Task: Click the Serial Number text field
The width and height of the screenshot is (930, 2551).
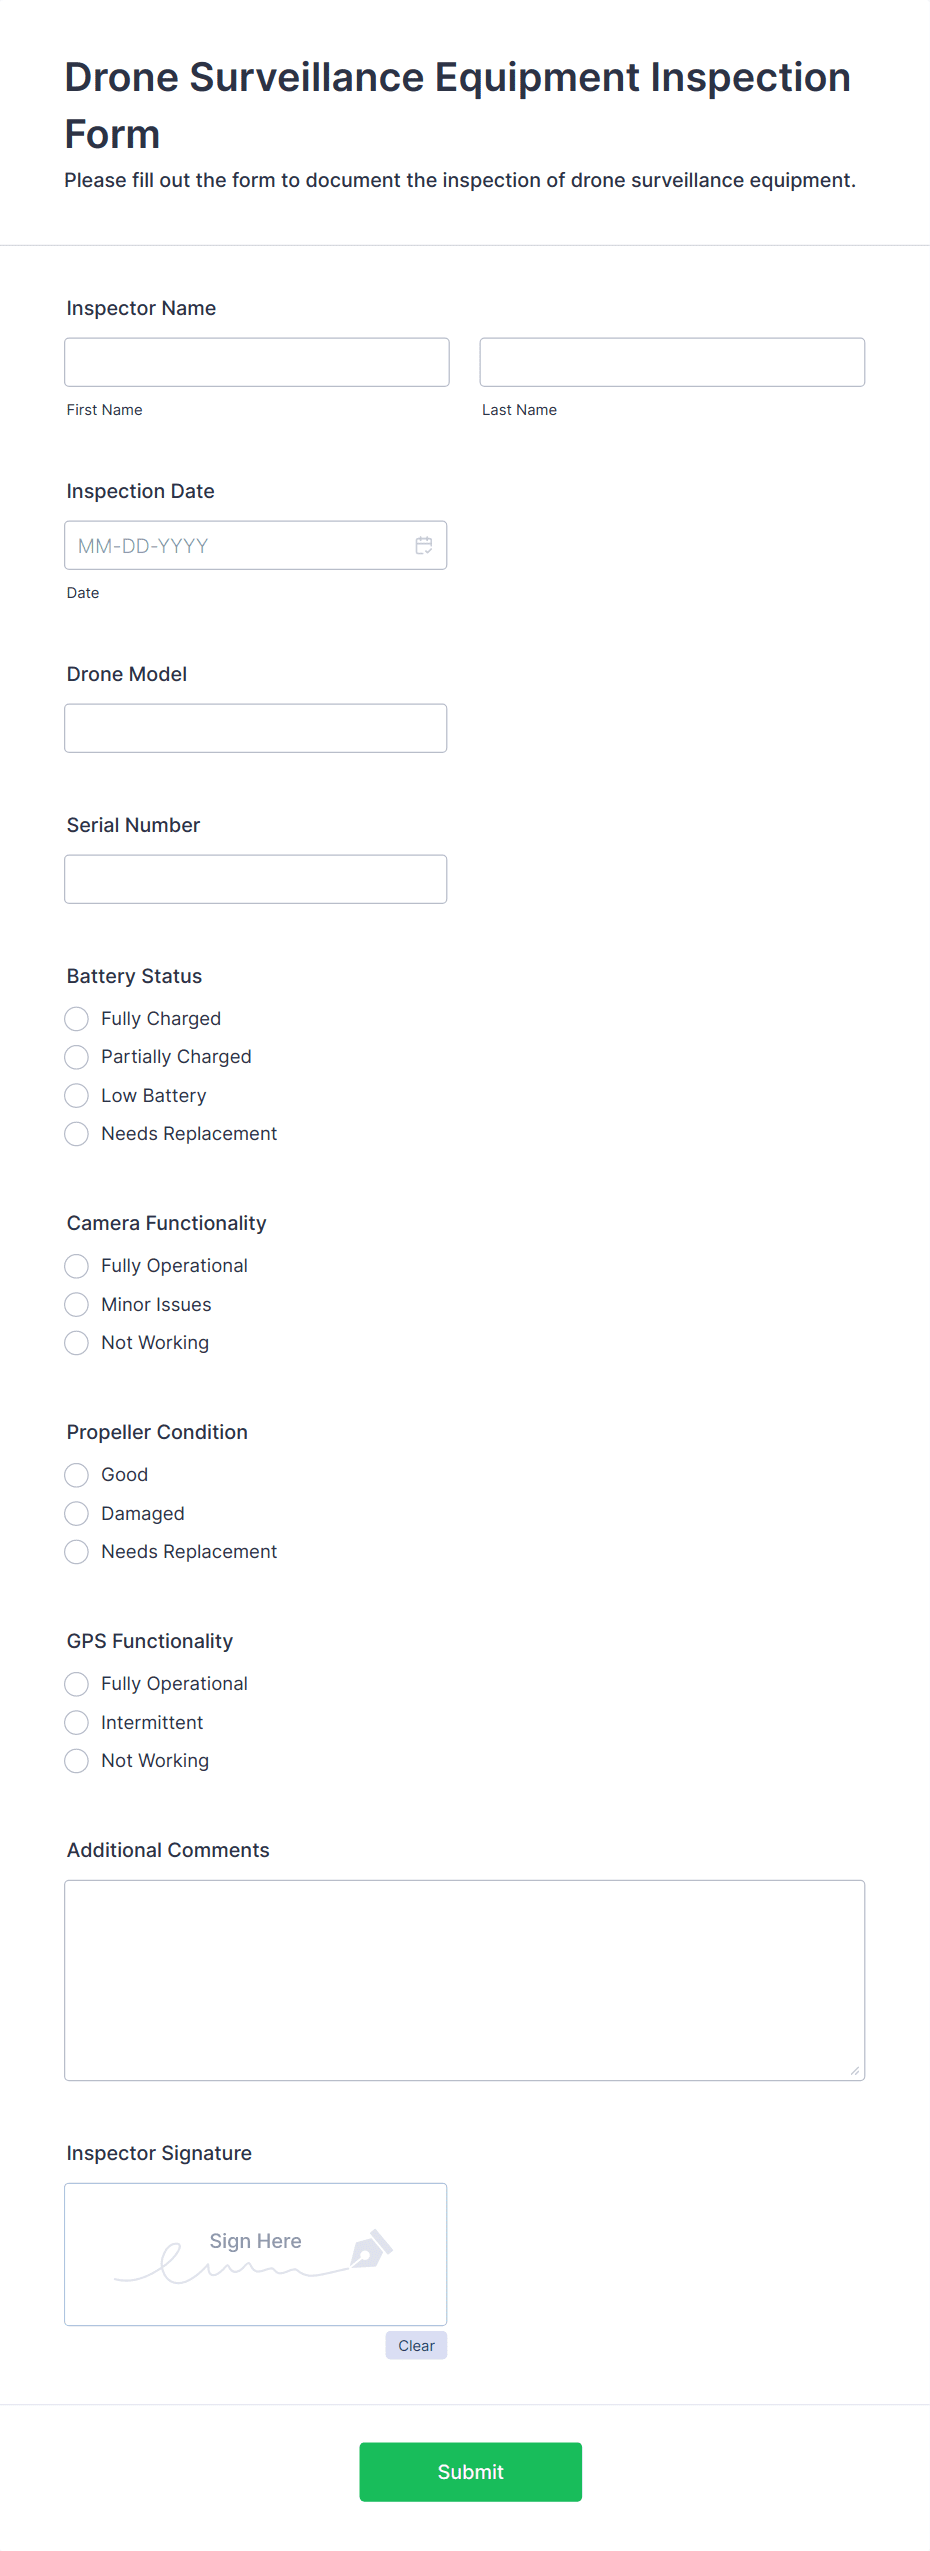Action: [256, 878]
